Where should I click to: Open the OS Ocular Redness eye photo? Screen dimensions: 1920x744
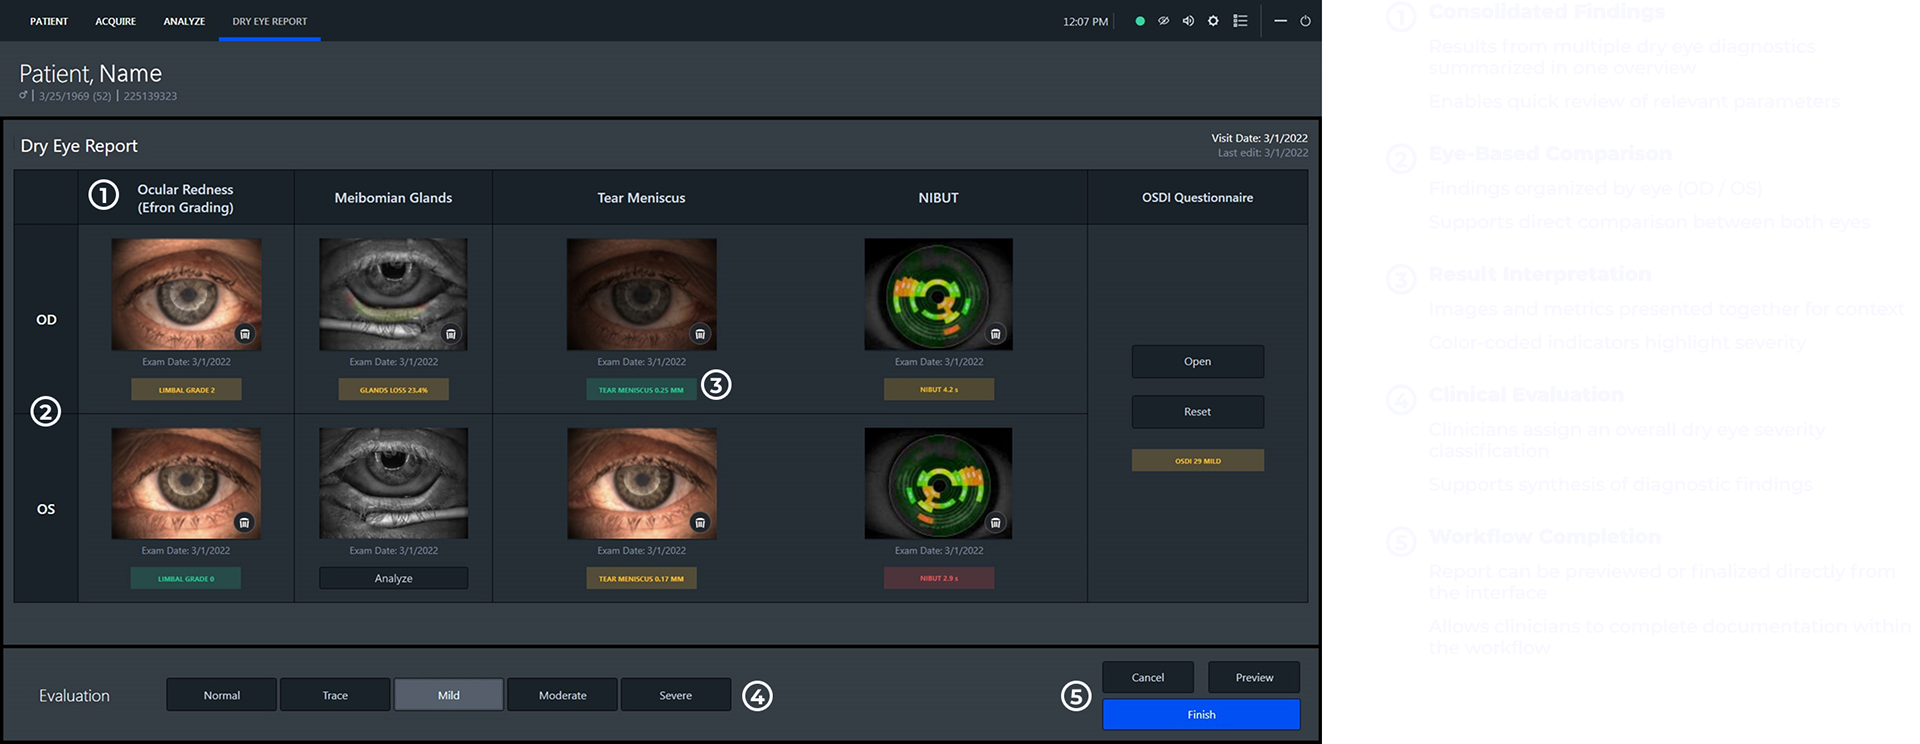coord(186,483)
